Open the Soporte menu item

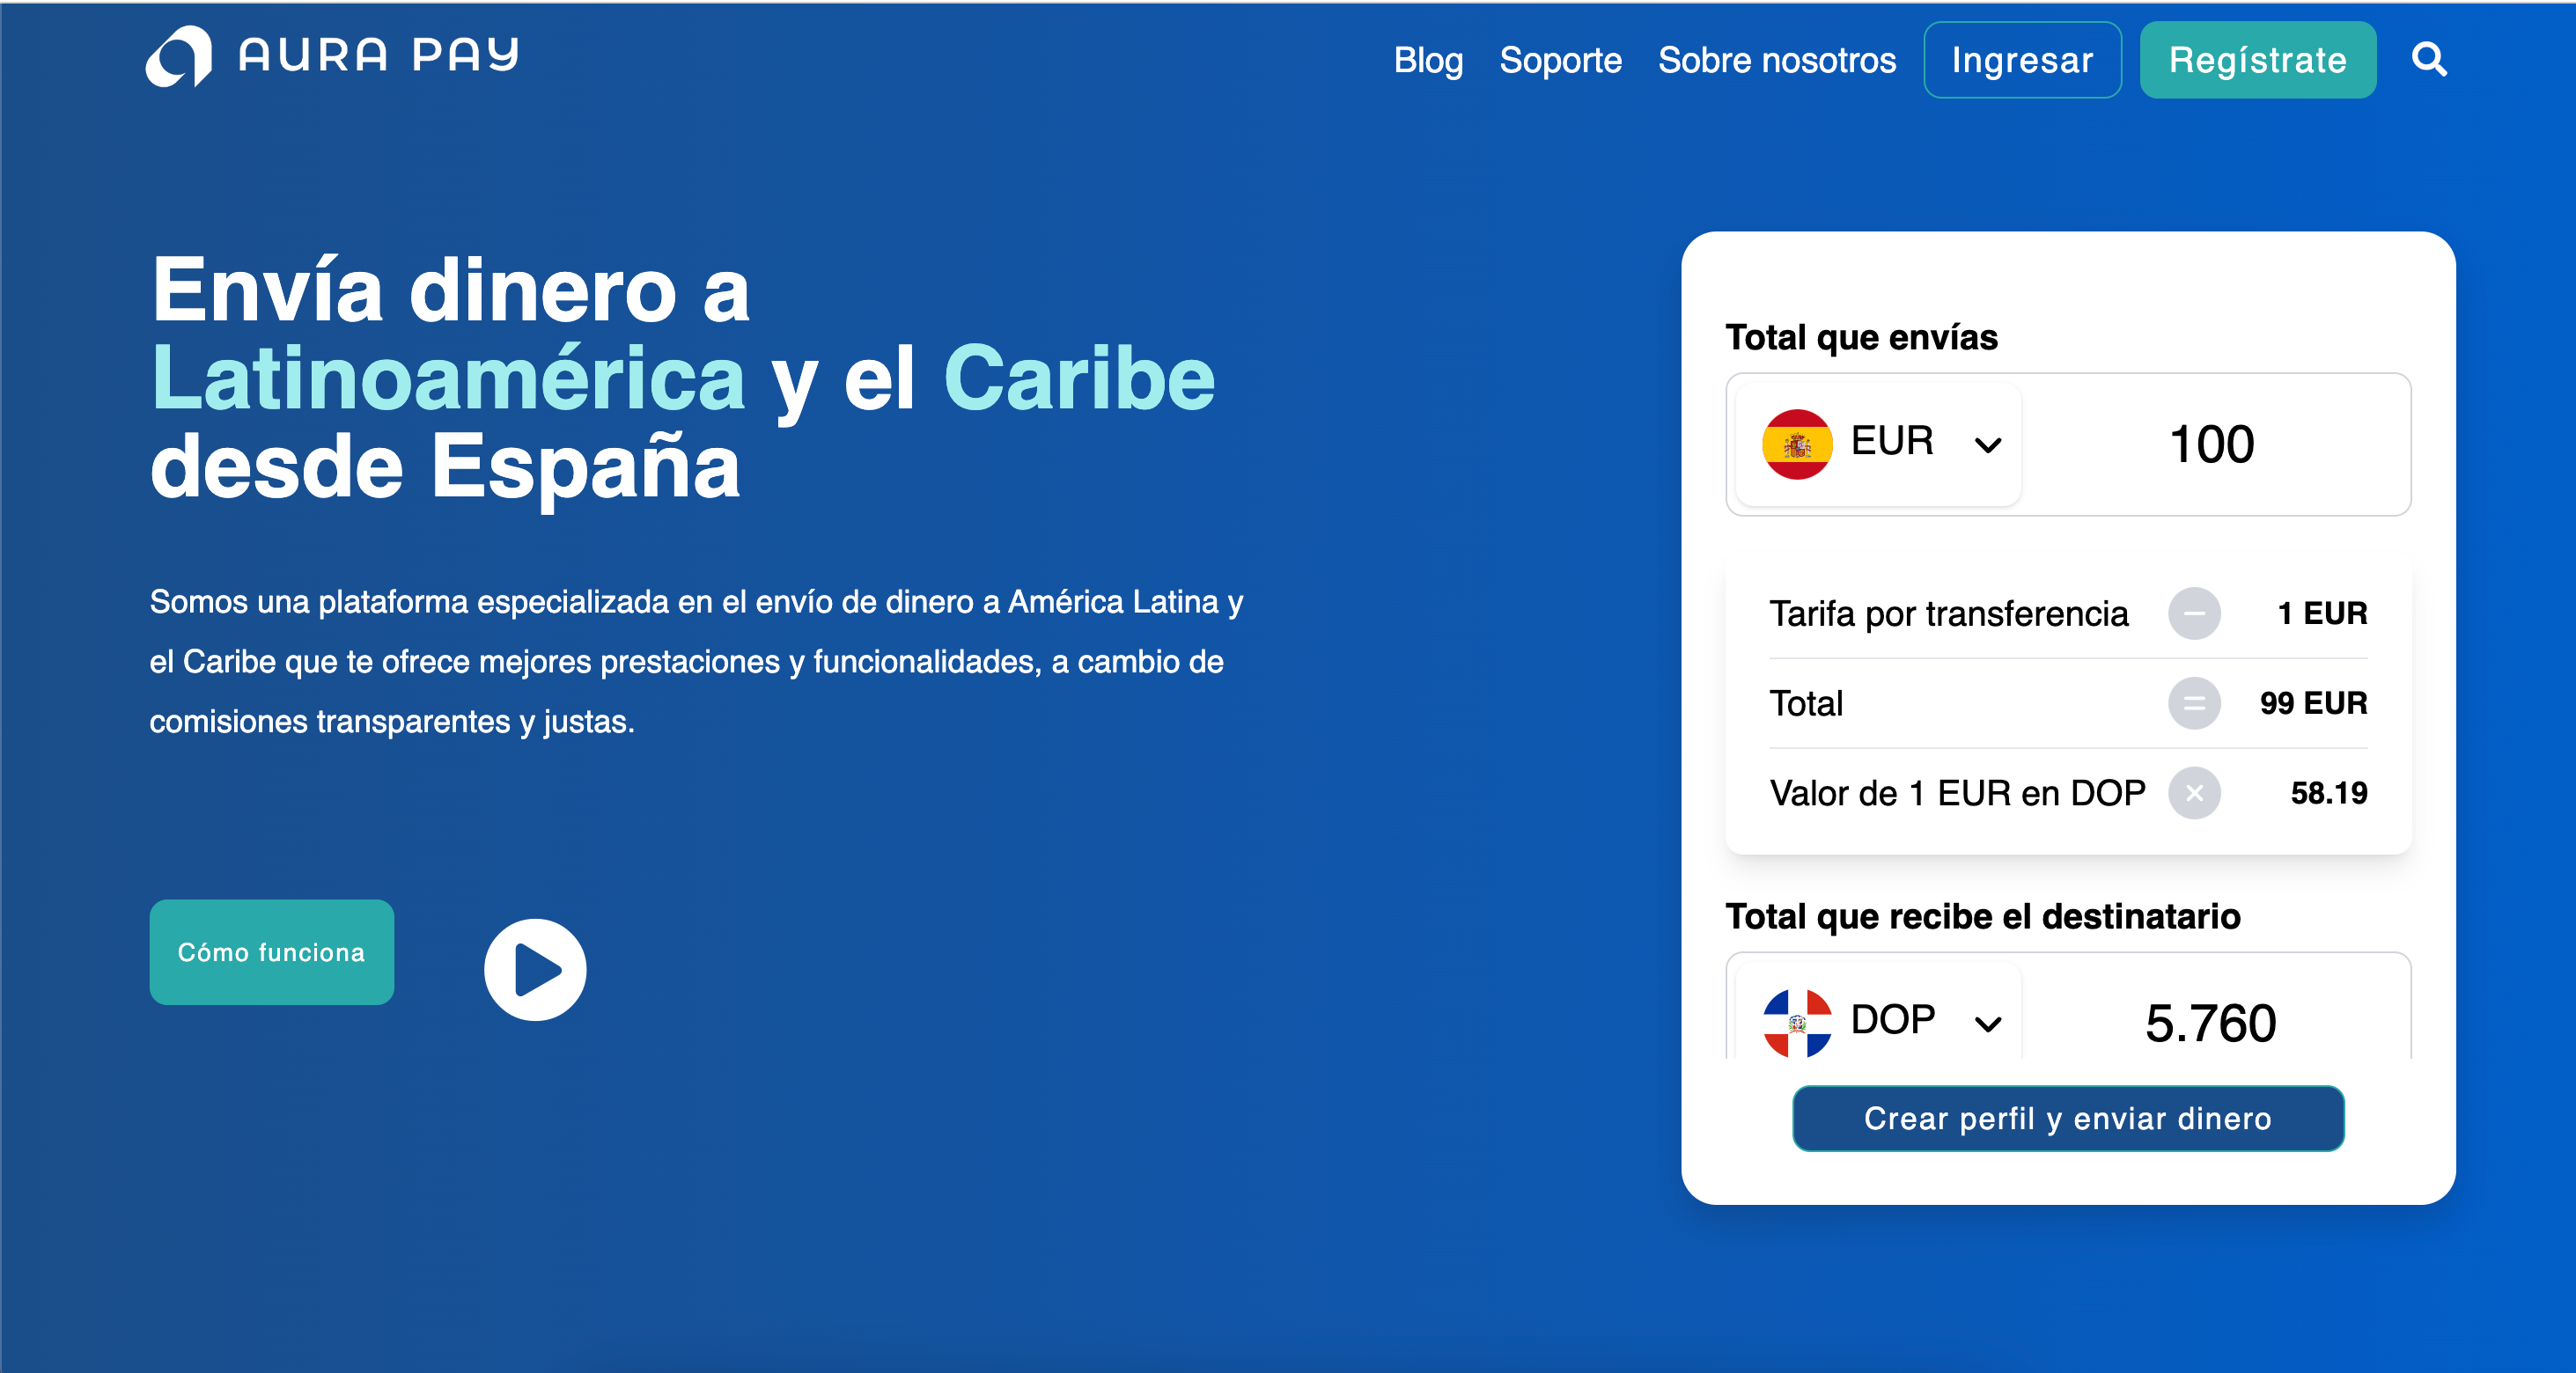click(x=1560, y=60)
